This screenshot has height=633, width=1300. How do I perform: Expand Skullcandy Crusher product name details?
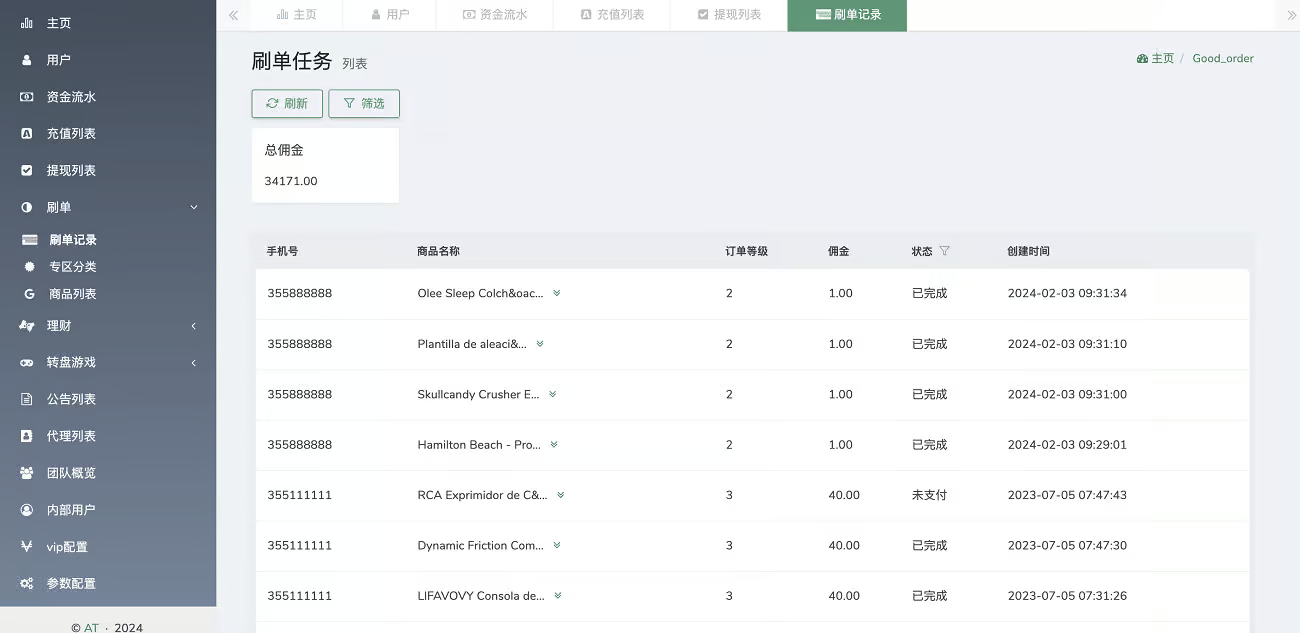click(x=552, y=394)
